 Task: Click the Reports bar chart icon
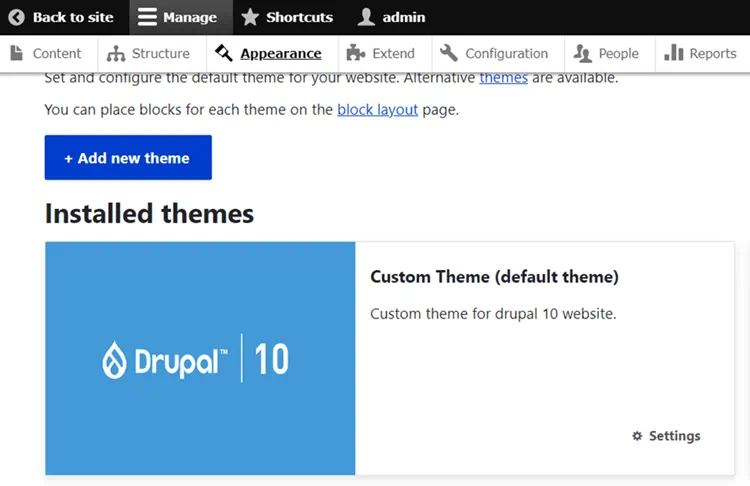point(674,53)
